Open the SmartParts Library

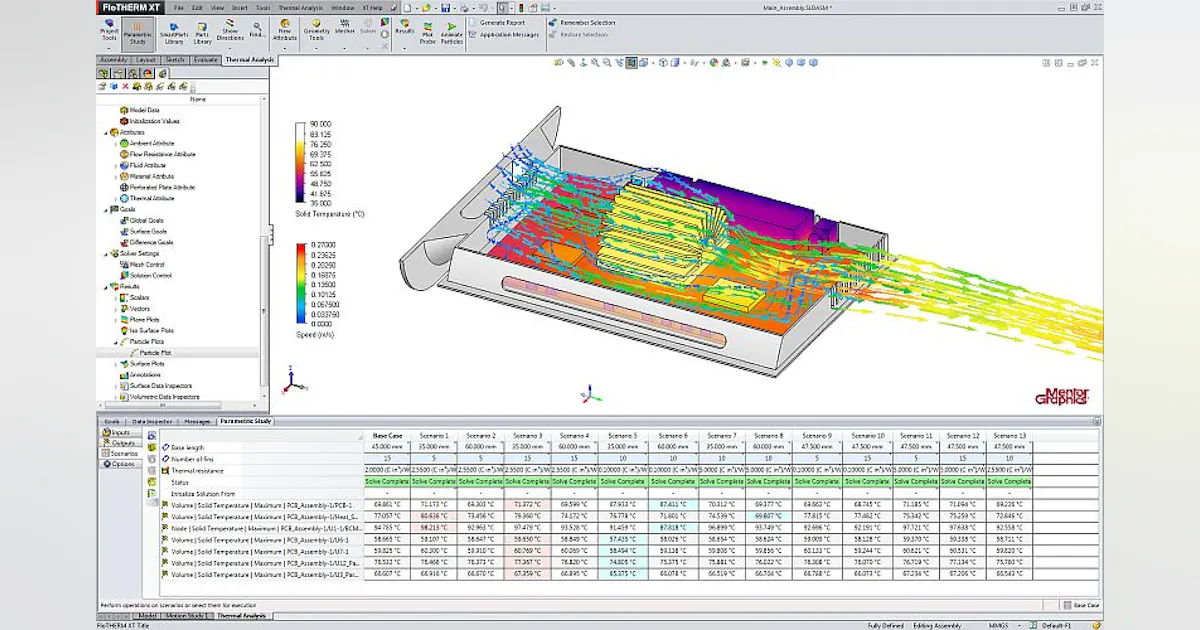[172, 31]
